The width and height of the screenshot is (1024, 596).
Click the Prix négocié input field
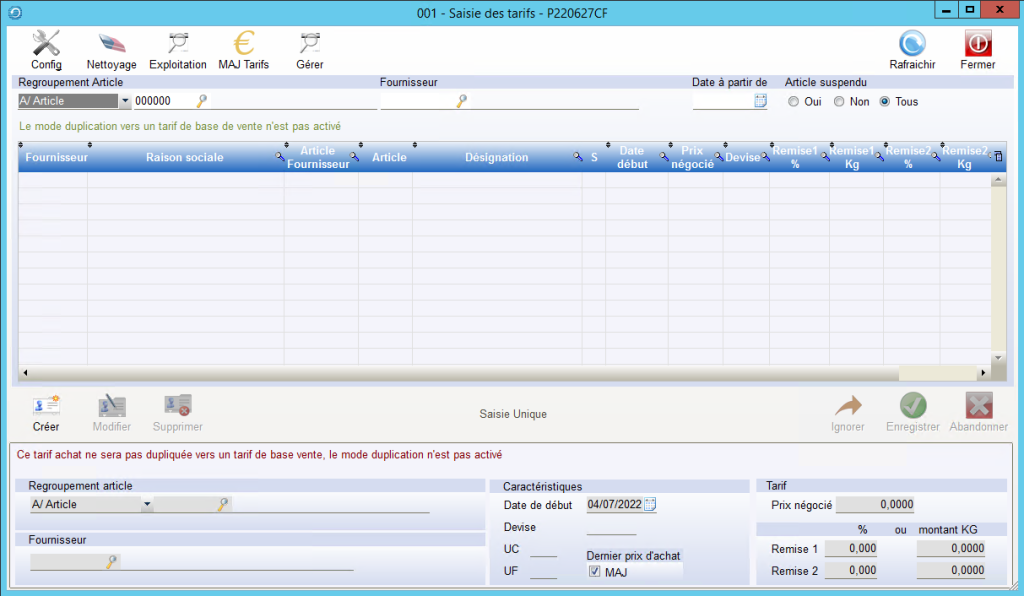pos(875,505)
